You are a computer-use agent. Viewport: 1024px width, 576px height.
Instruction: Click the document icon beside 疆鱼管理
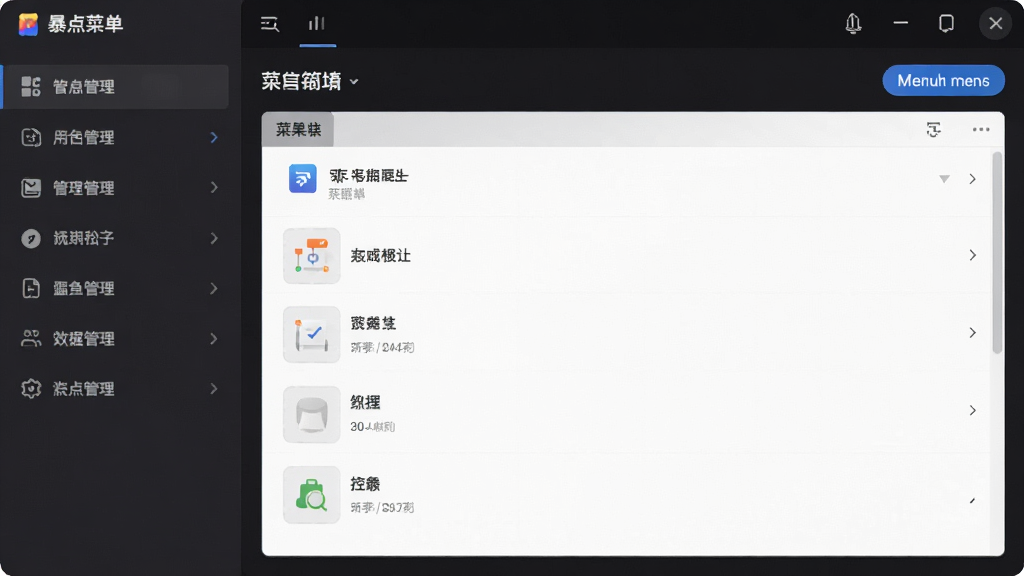pyautogui.click(x=31, y=288)
